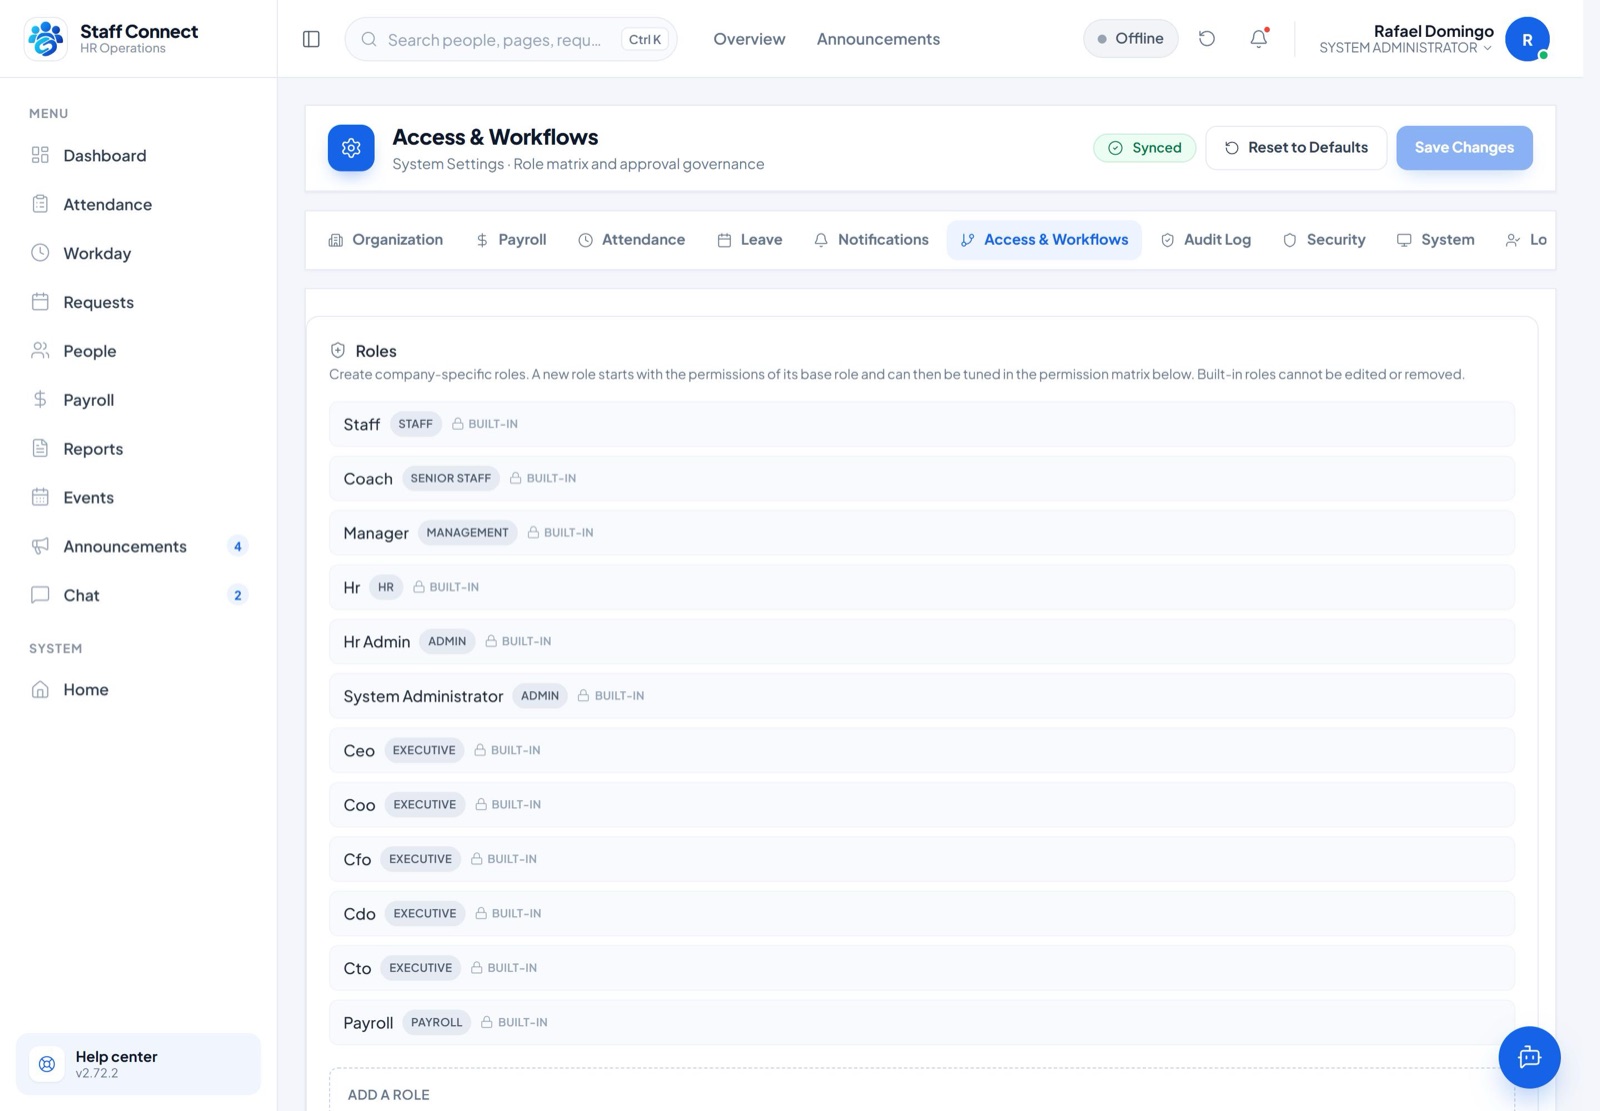
Task: Select the Manager role row
Action: click(921, 533)
